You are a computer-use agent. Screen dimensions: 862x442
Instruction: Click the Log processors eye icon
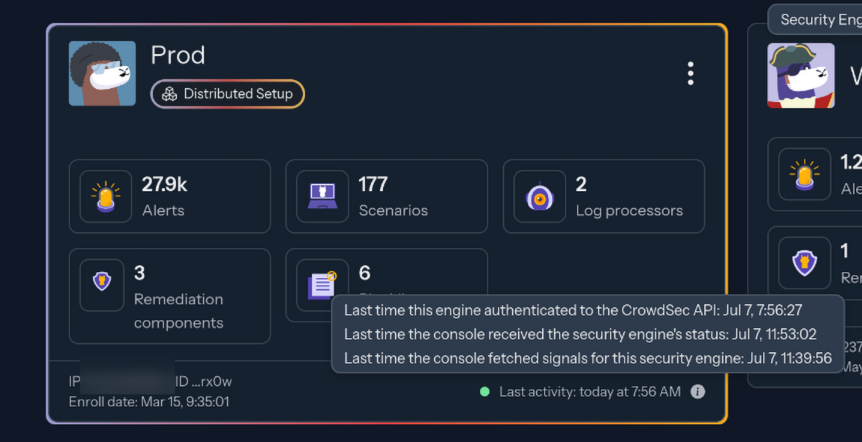click(539, 196)
